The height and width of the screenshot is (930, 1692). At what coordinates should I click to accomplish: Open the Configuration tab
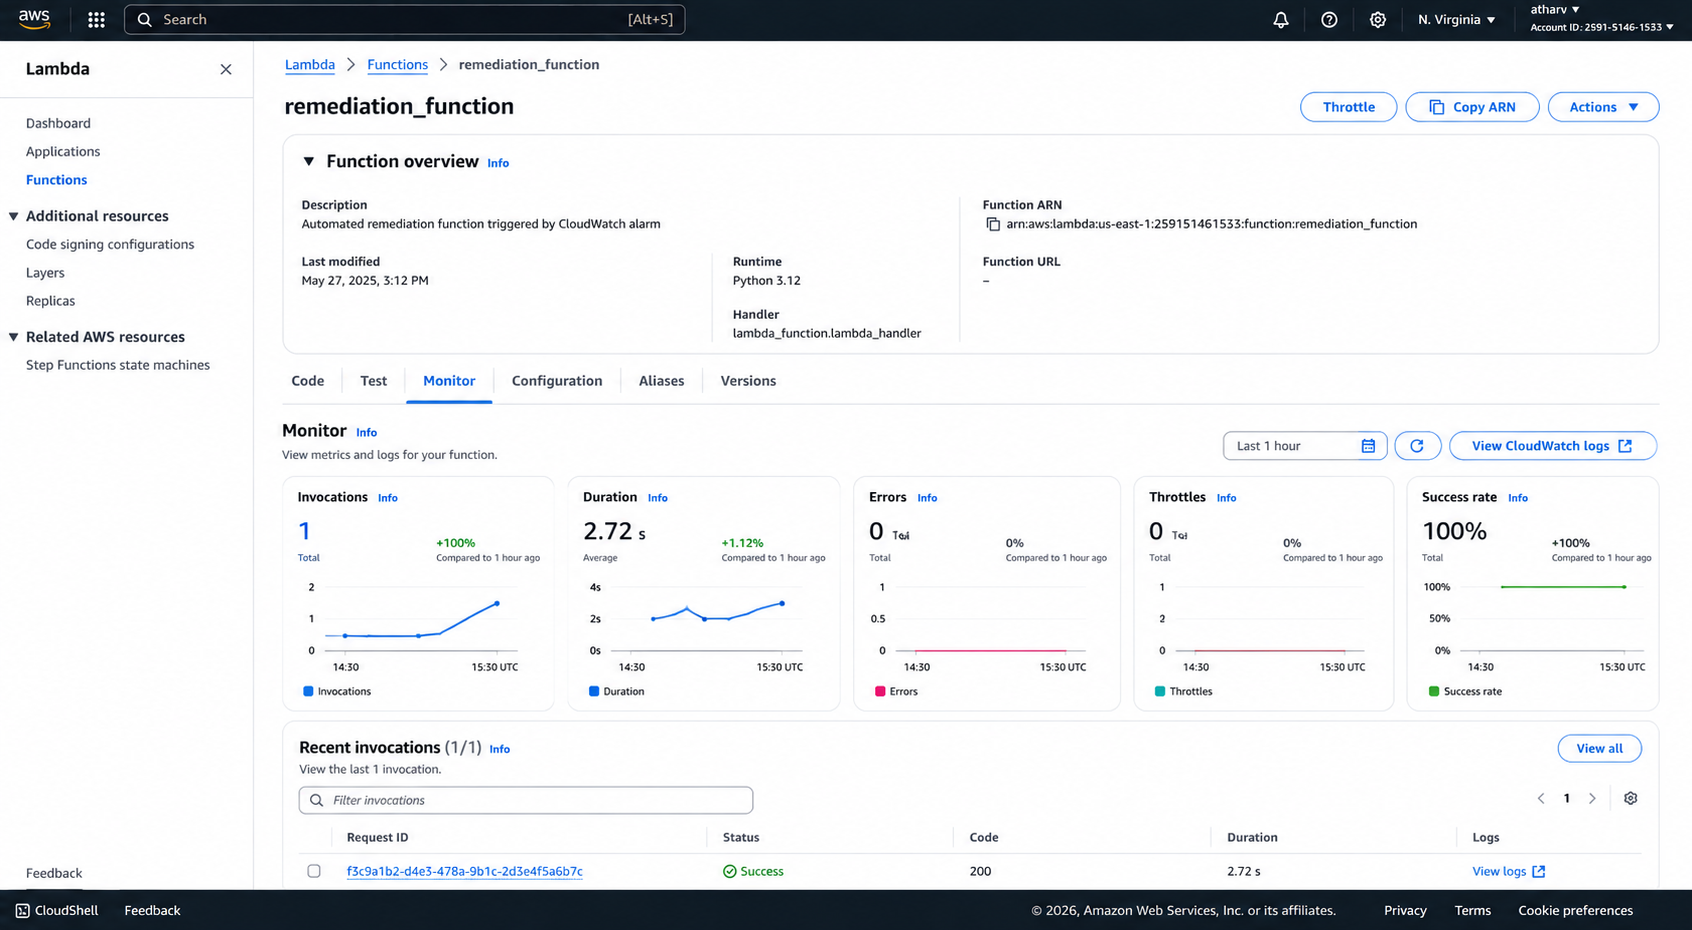pos(557,381)
